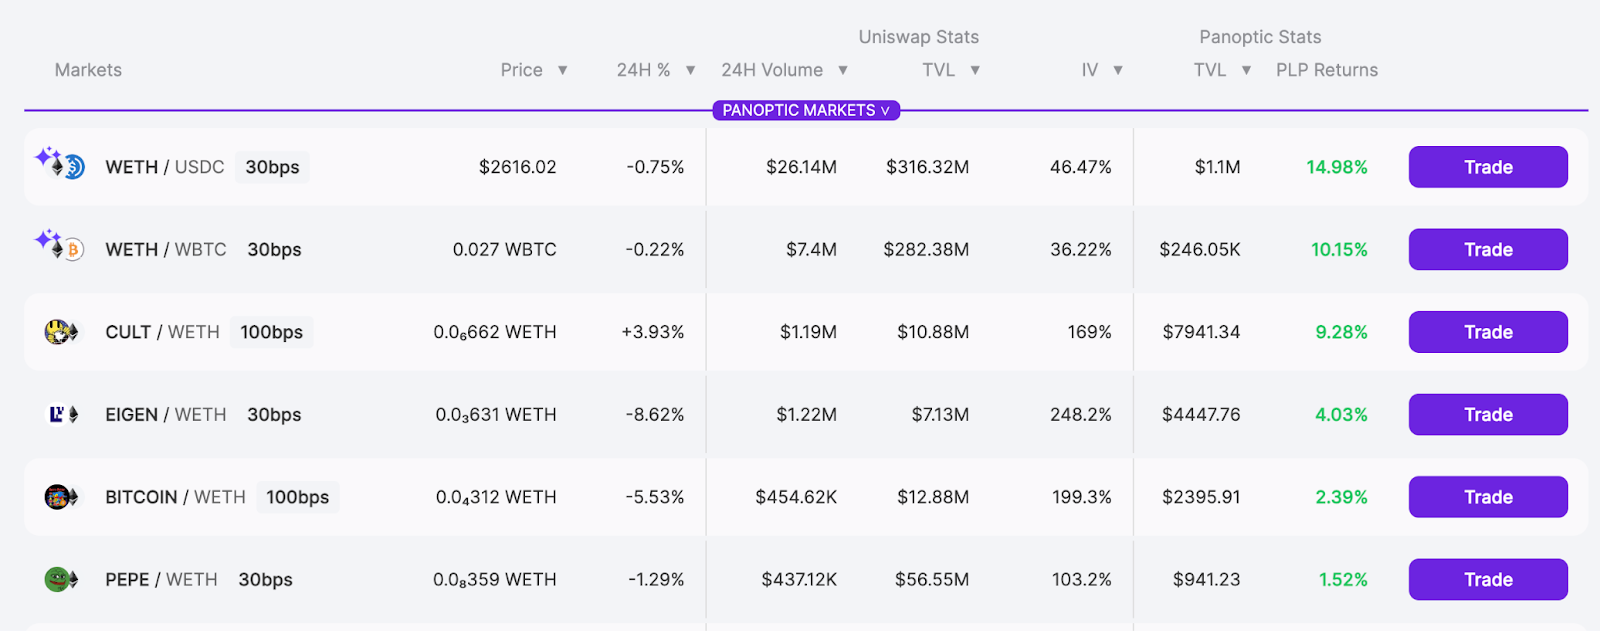Sort by Uniswap TVL arrow
Viewport: 1600px width, 631px height.
975,70
